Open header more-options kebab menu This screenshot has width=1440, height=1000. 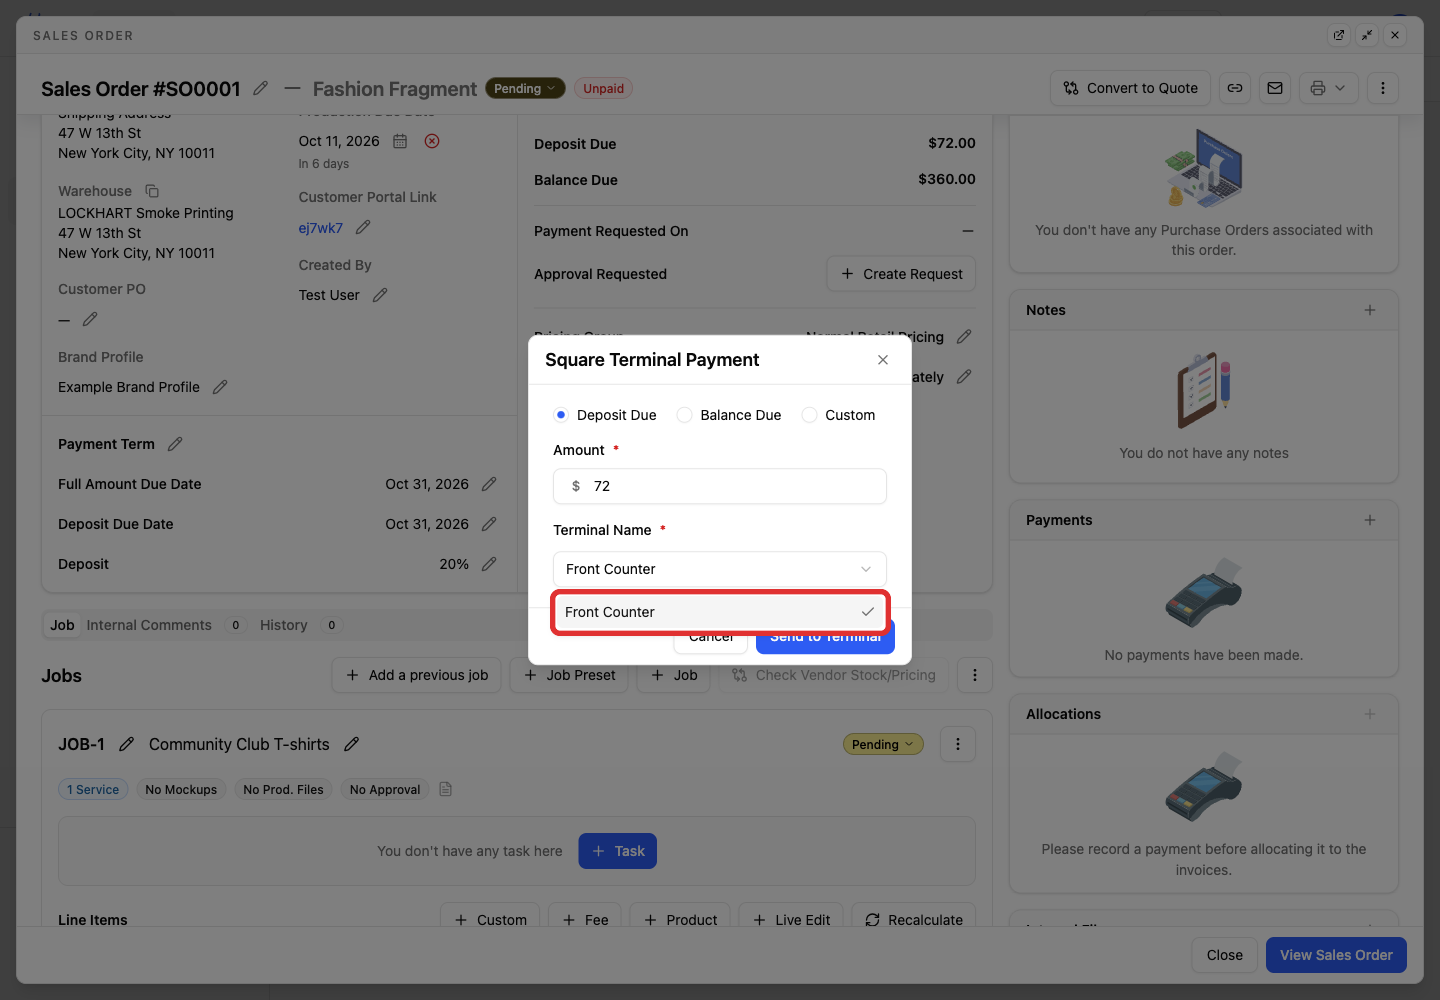click(x=1383, y=88)
